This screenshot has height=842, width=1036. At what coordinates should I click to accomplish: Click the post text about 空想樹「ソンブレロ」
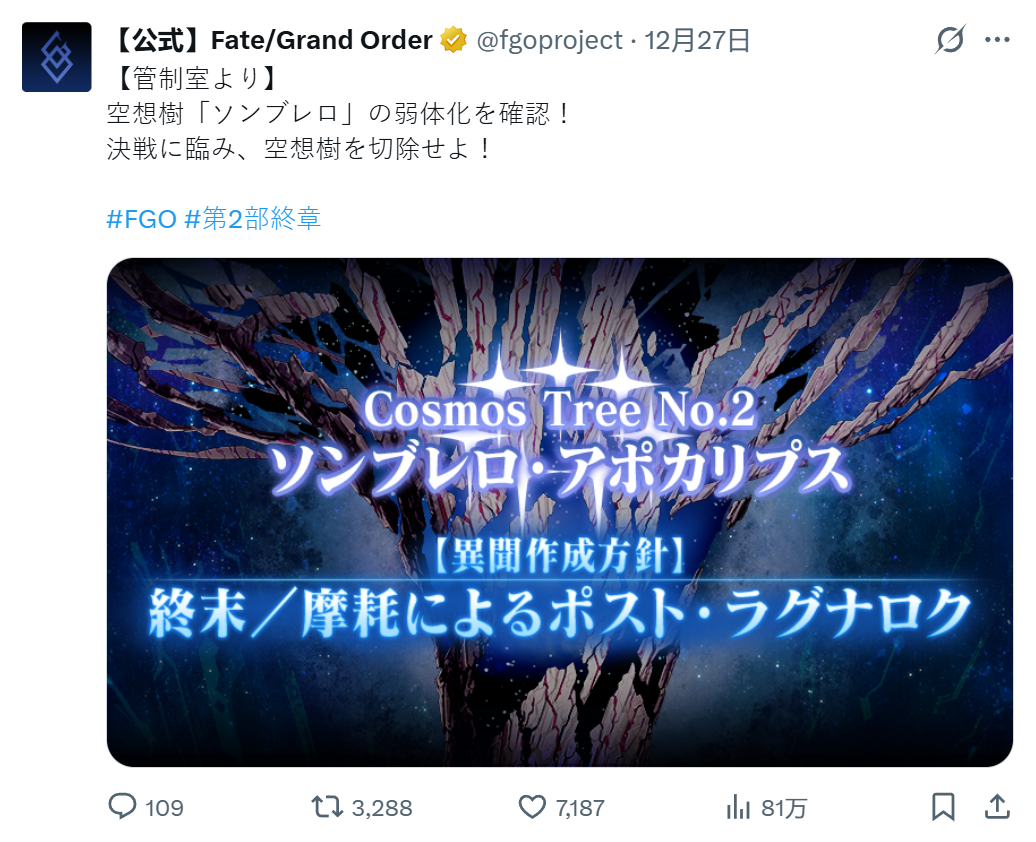pos(337,114)
